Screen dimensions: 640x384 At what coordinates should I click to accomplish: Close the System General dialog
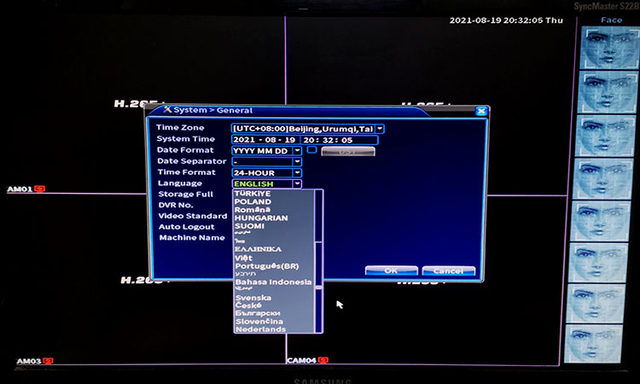point(482,111)
